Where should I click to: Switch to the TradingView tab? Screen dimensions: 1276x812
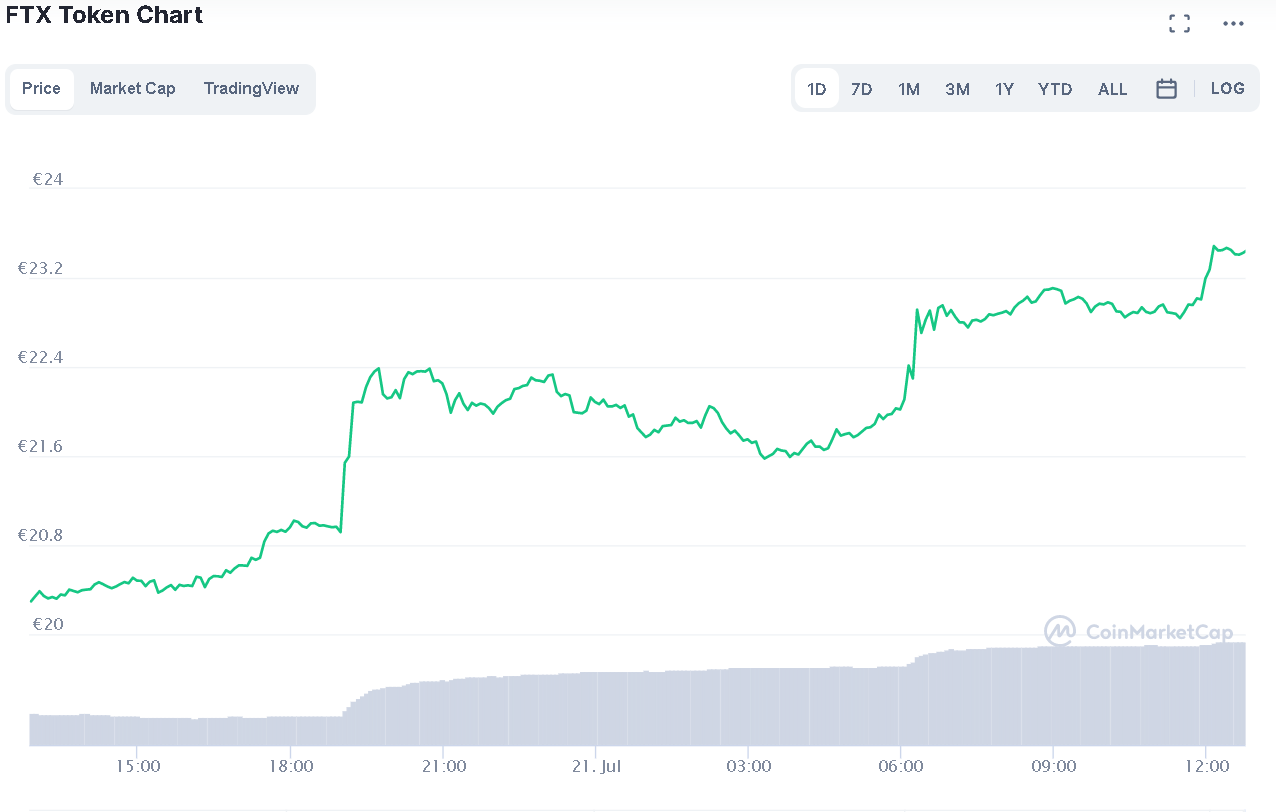251,88
